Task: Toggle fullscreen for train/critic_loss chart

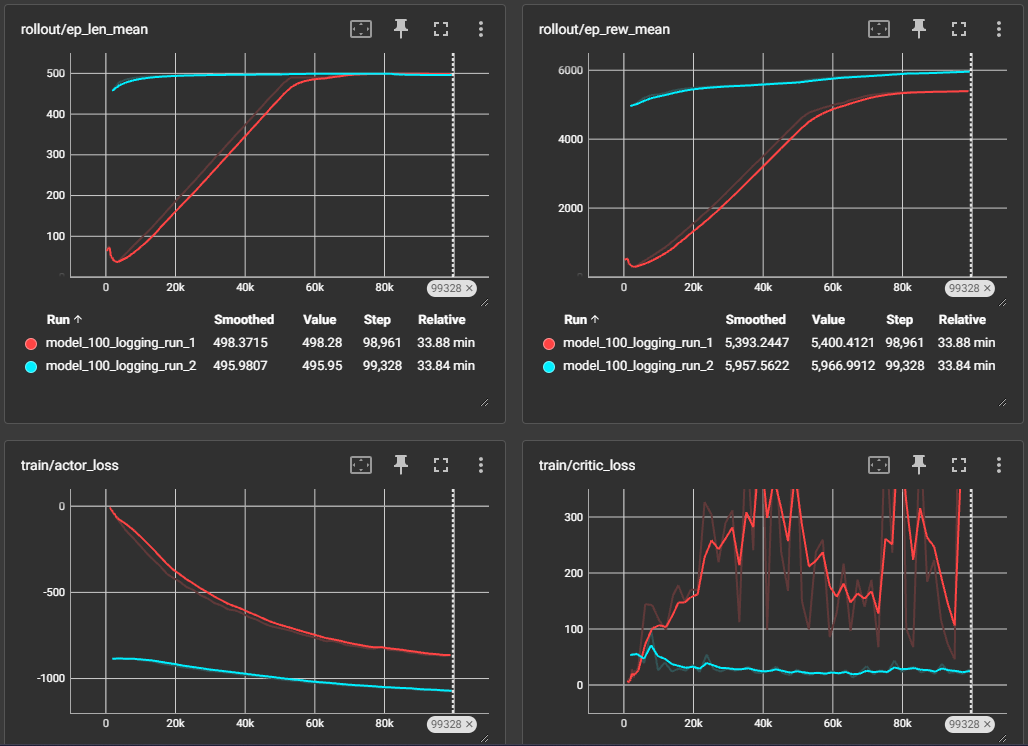Action: click(959, 465)
